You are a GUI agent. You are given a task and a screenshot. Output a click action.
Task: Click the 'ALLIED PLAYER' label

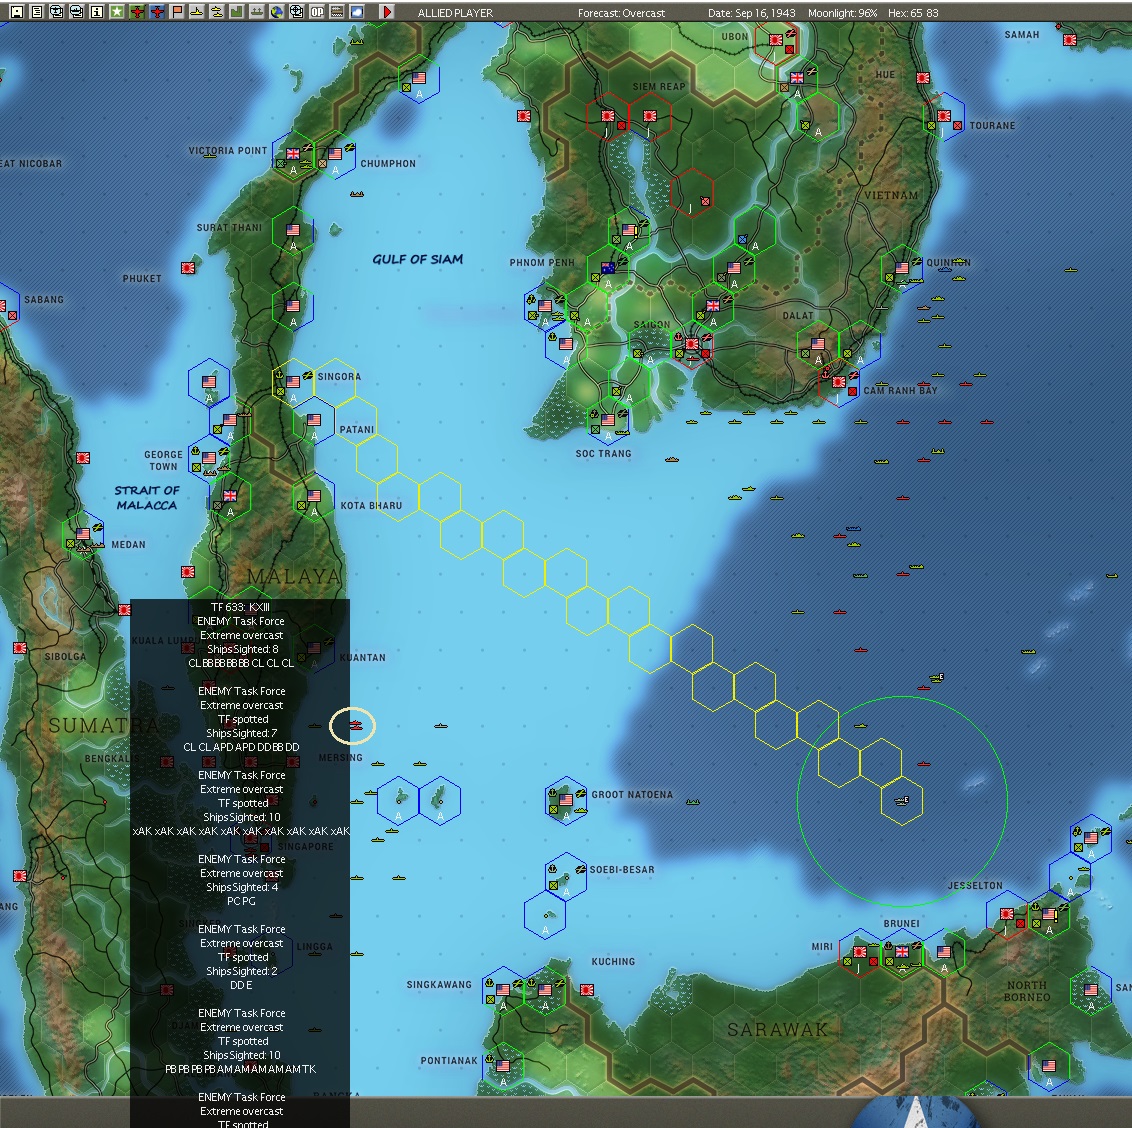click(456, 13)
